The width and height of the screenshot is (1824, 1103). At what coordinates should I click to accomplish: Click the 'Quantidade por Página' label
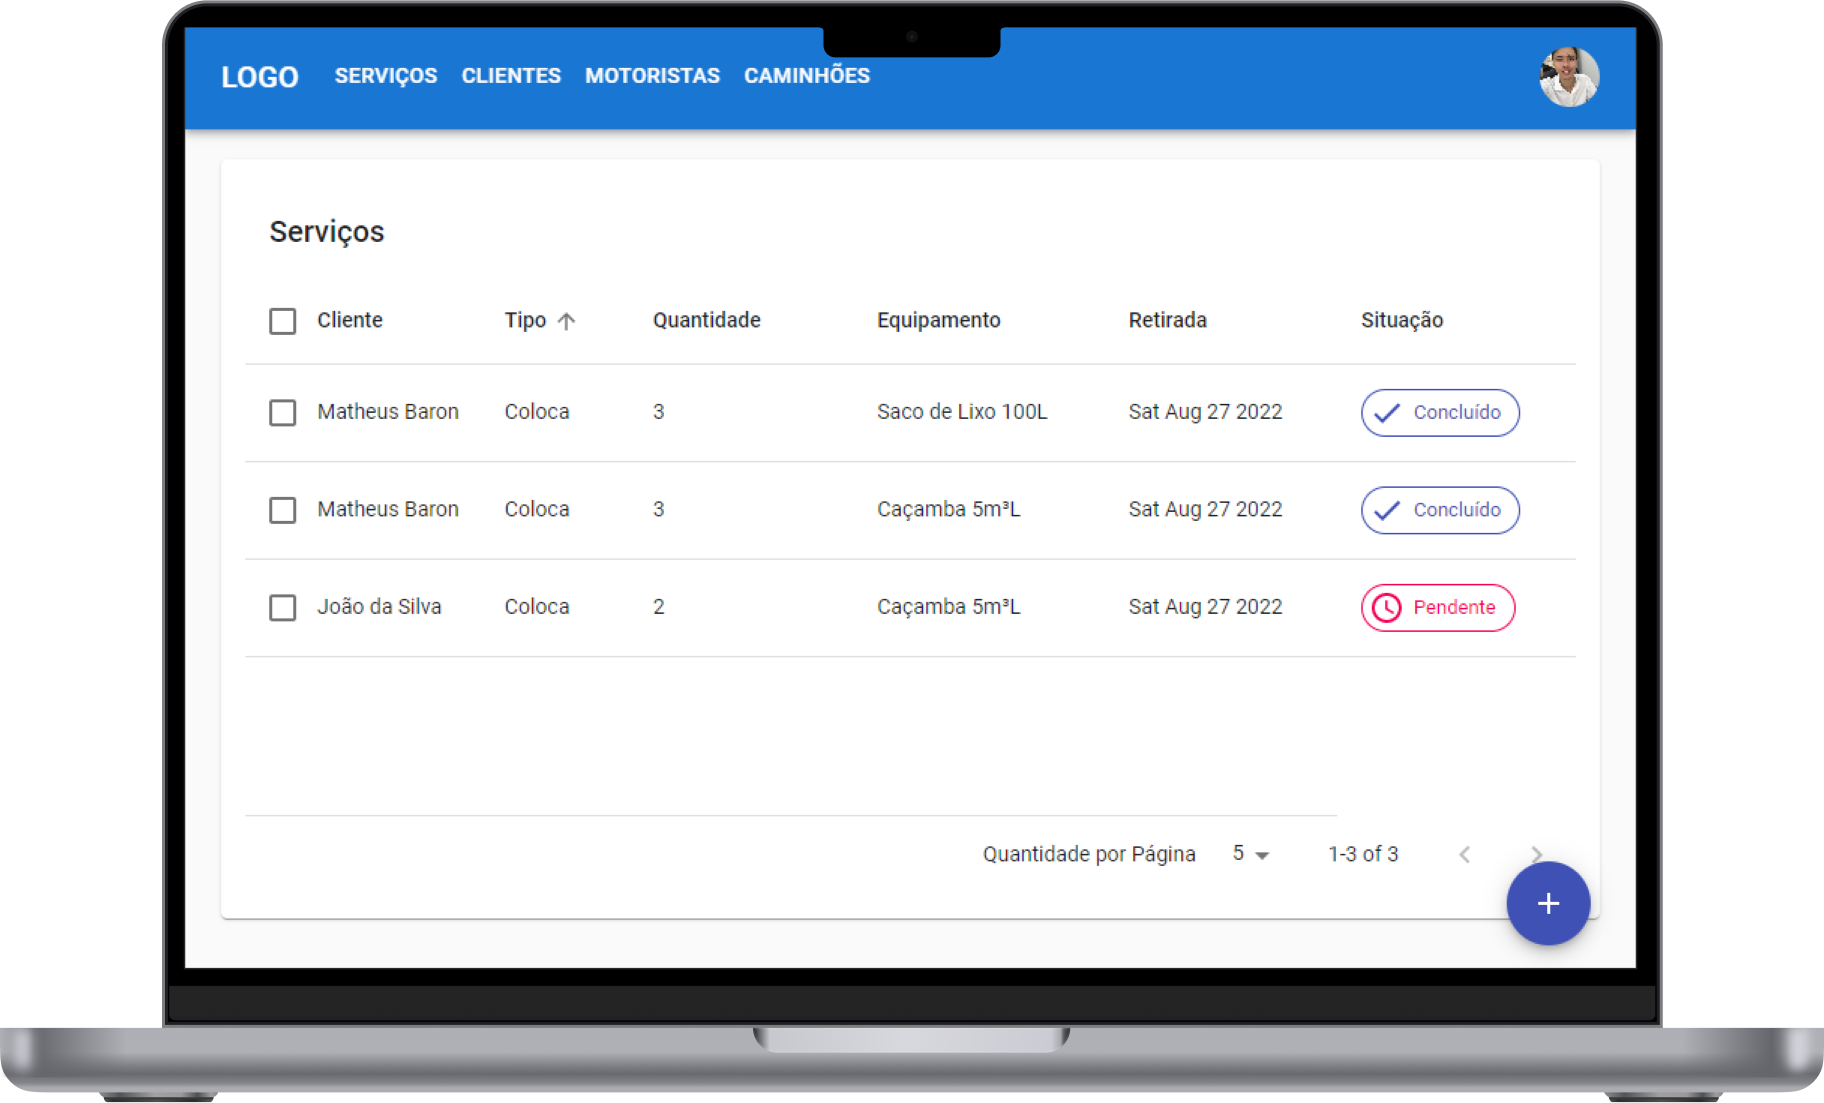[x=1089, y=854]
